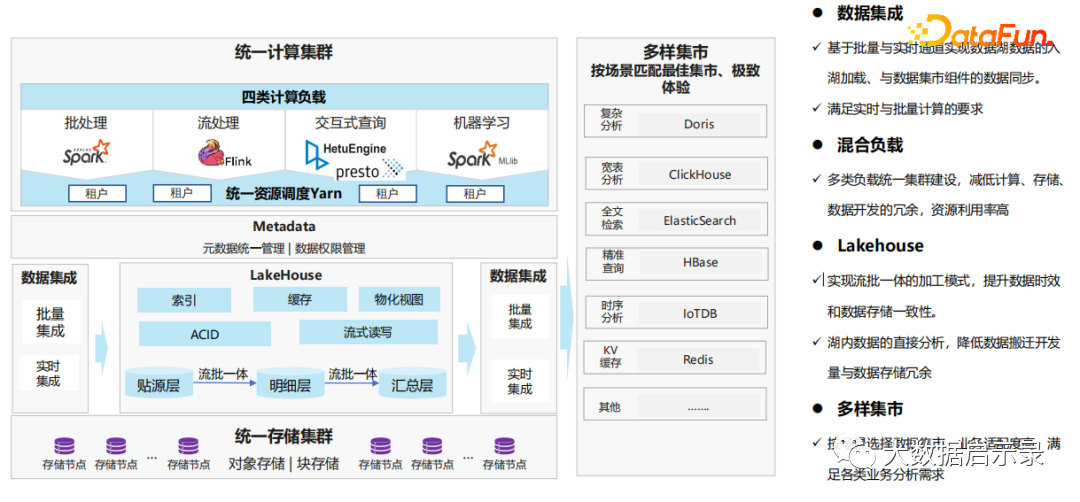Click the LakeHouse panel title
The width and height of the screenshot is (1080, 502).
tap(286, 275)
